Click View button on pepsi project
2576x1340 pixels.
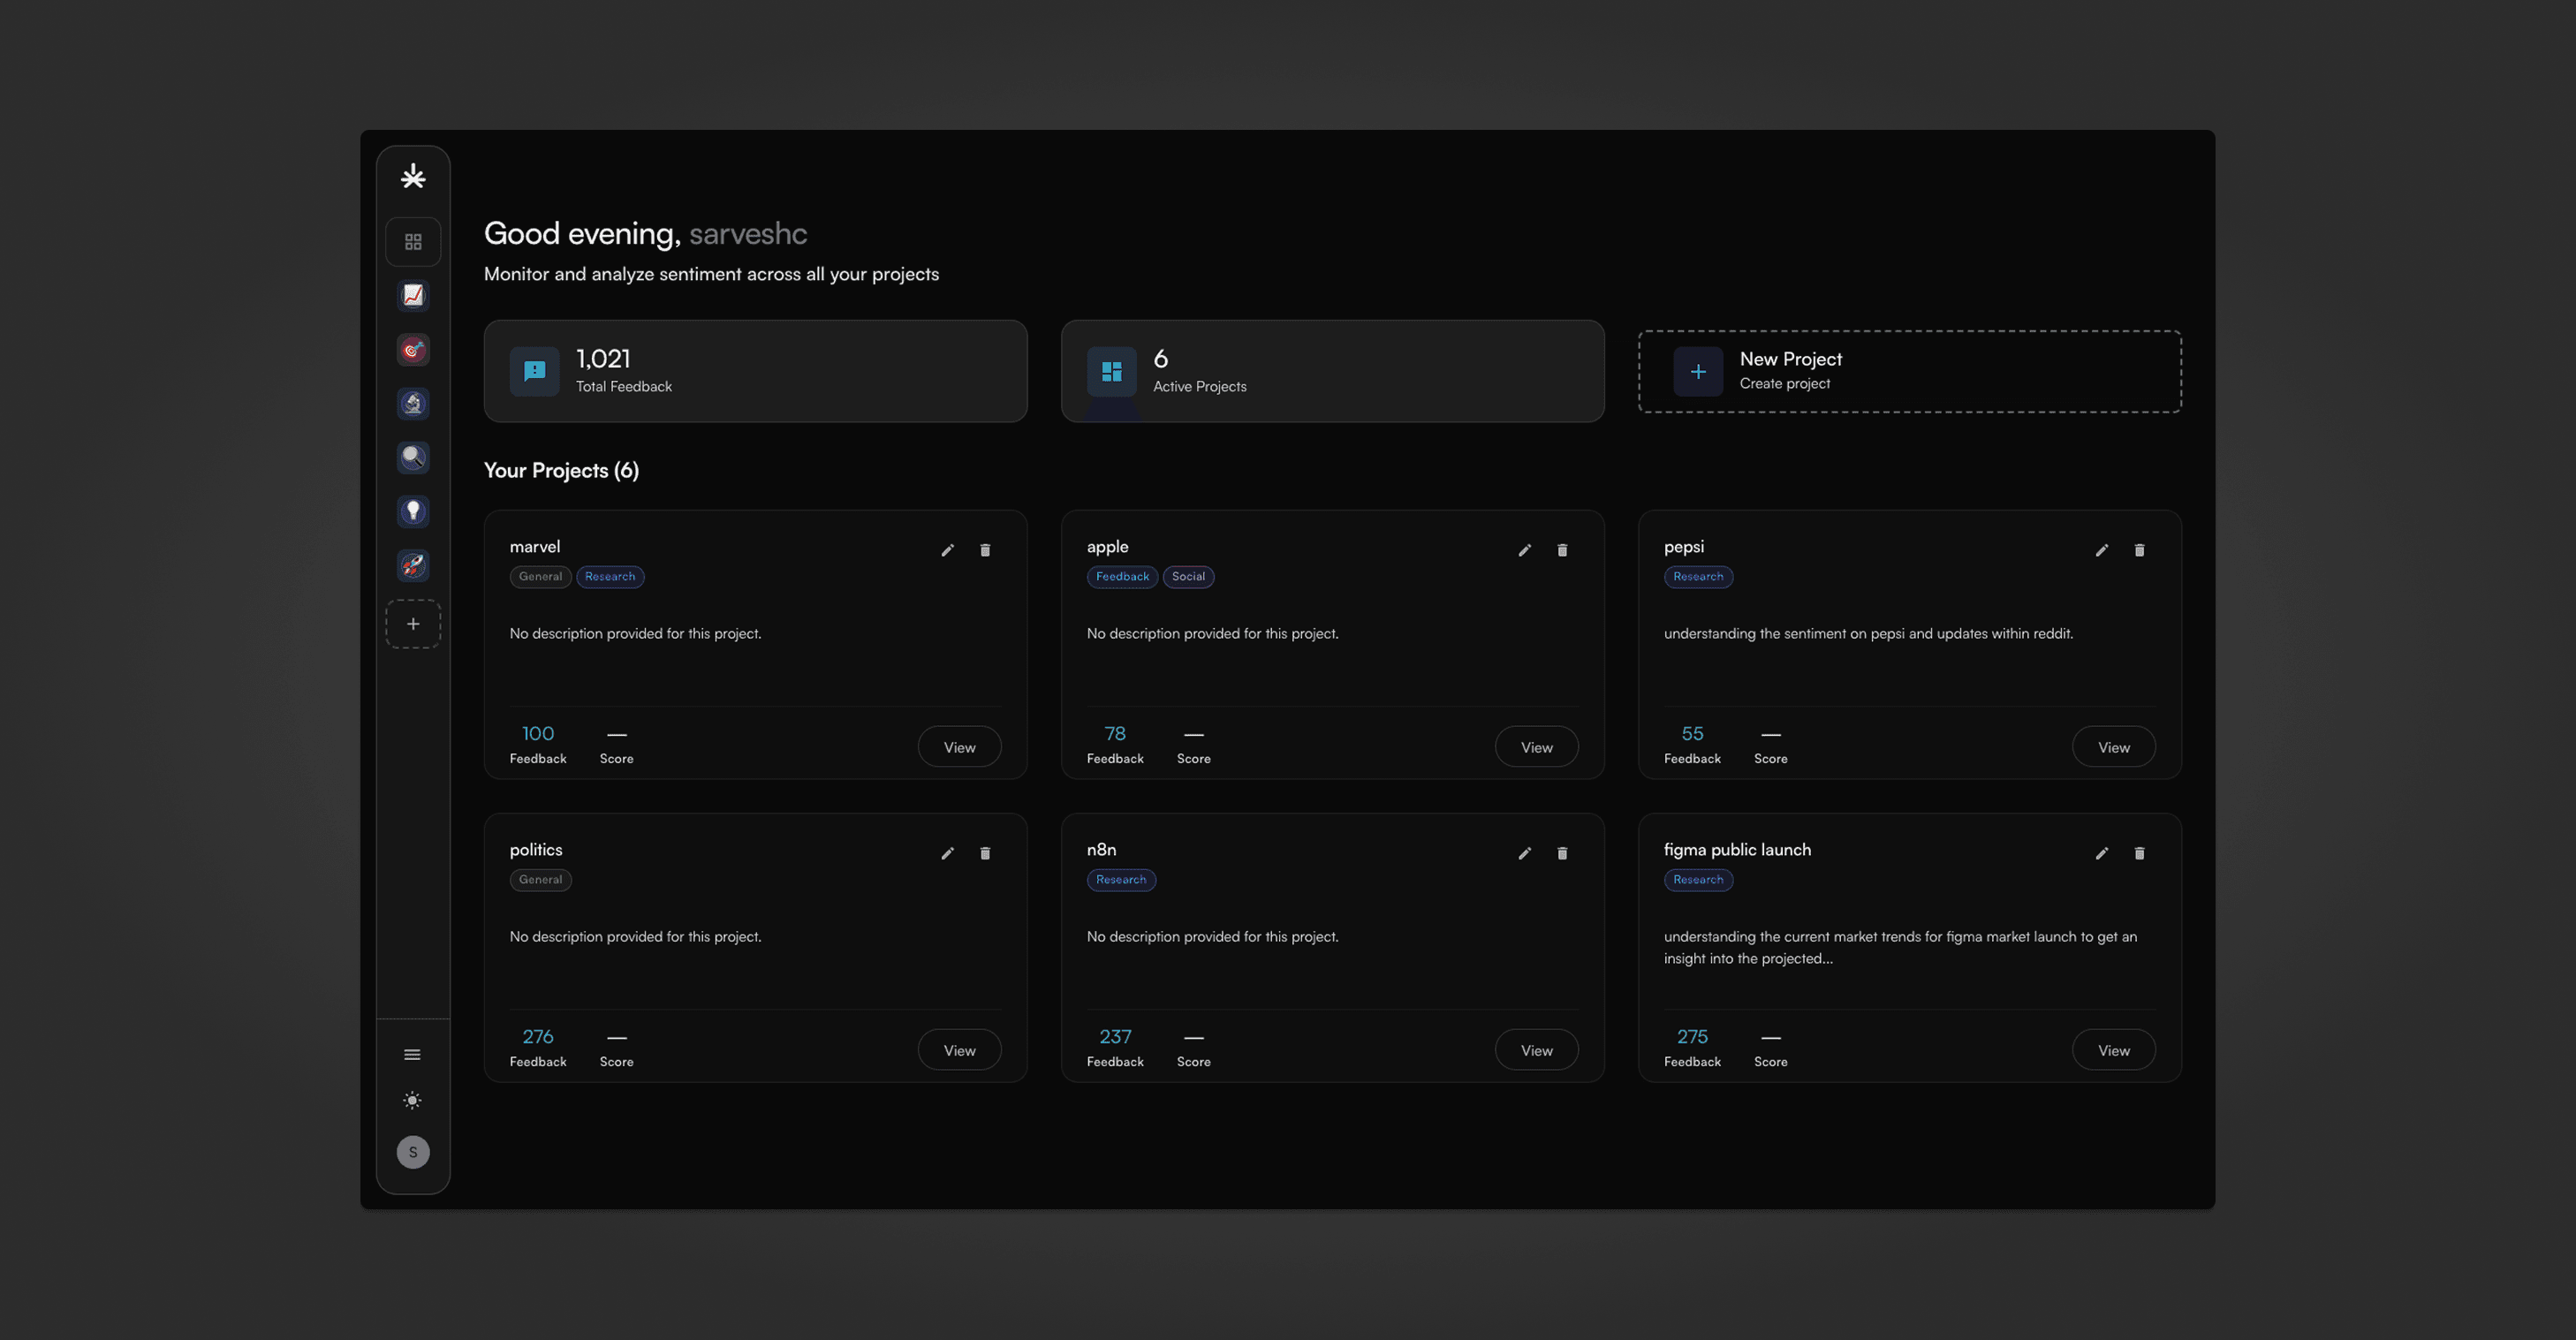[2113, 747]
